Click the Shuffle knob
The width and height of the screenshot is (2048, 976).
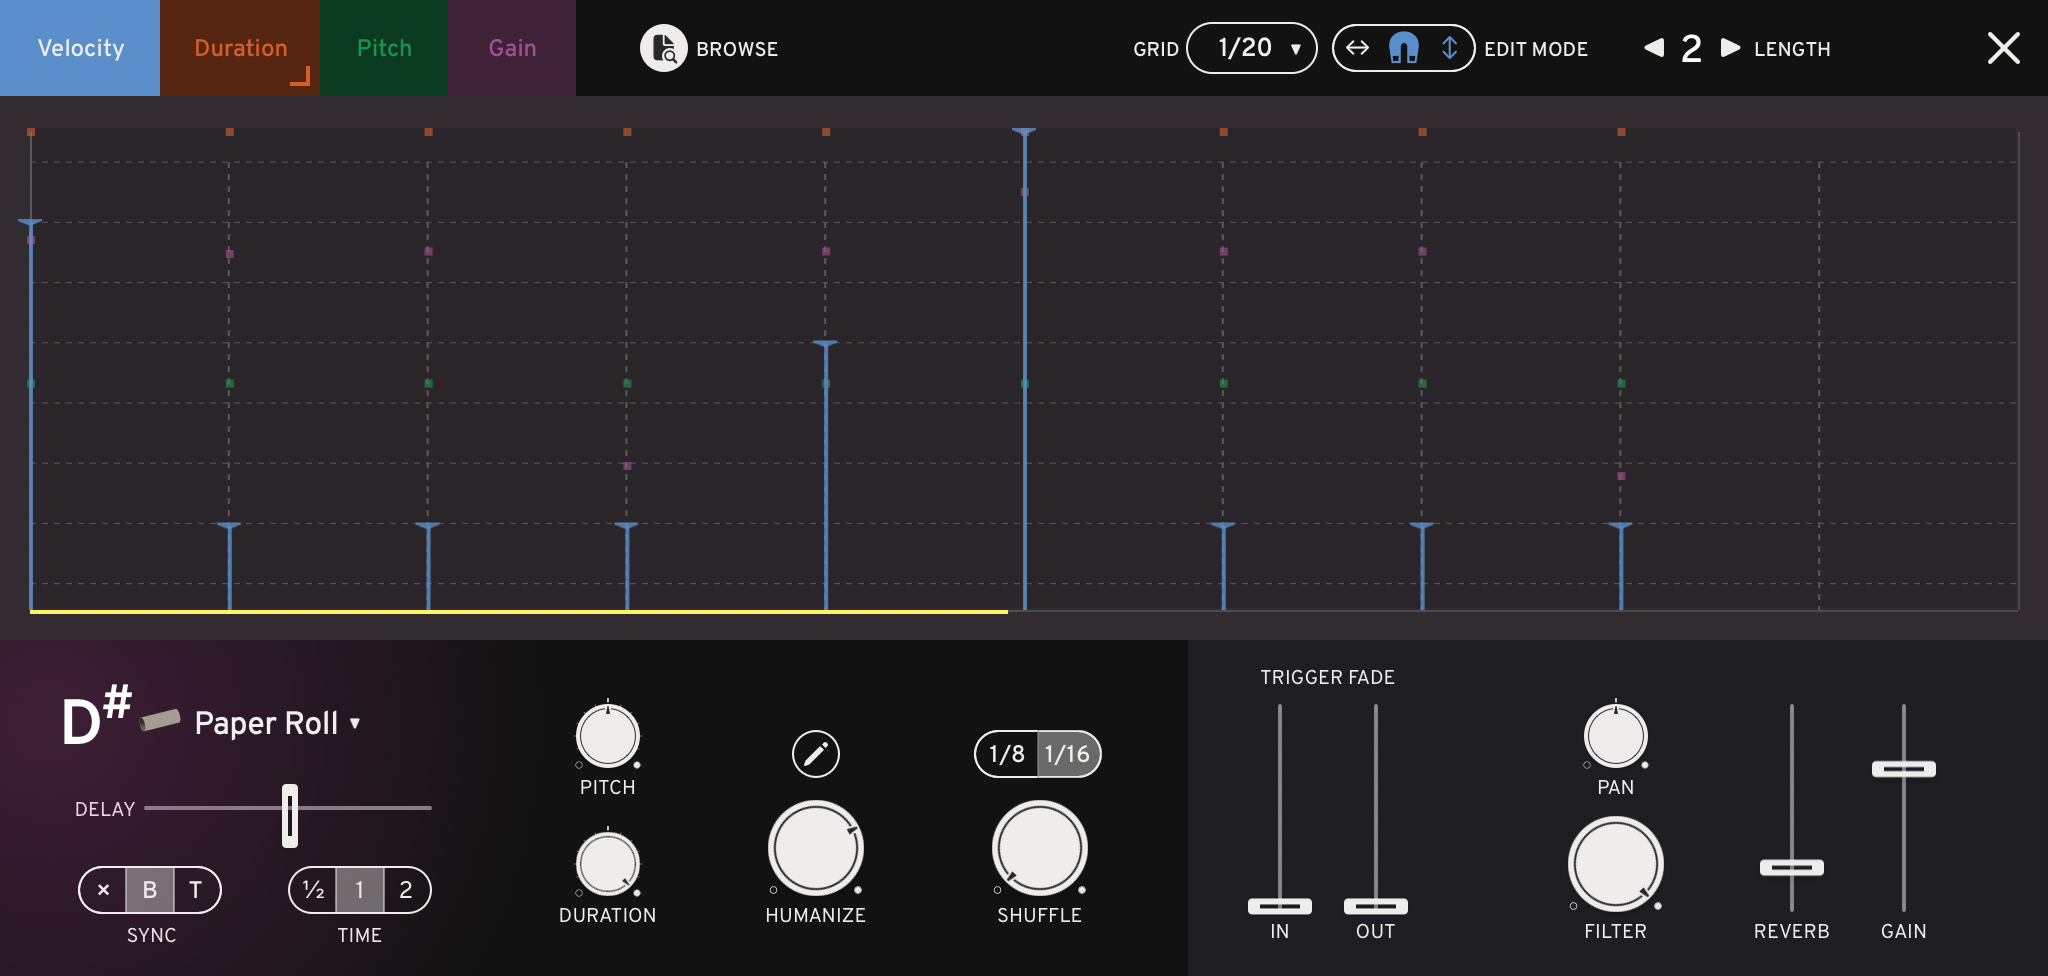(1039, 848)
